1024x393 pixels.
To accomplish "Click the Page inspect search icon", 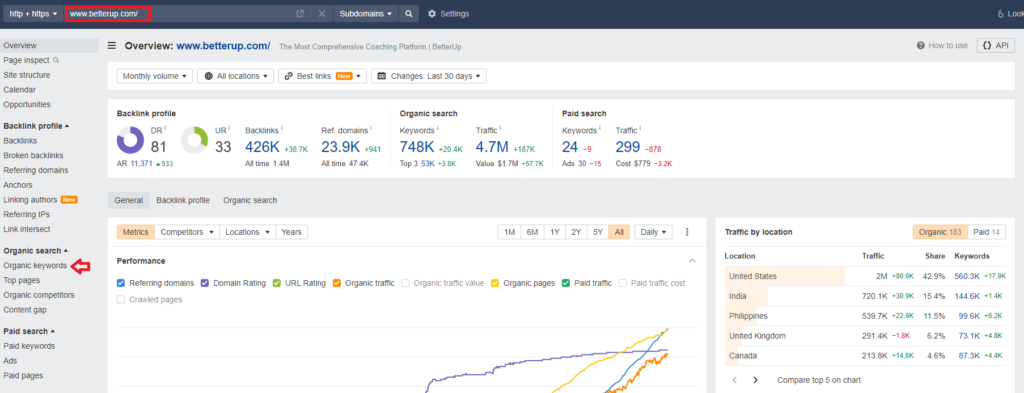I will (56, 60).
